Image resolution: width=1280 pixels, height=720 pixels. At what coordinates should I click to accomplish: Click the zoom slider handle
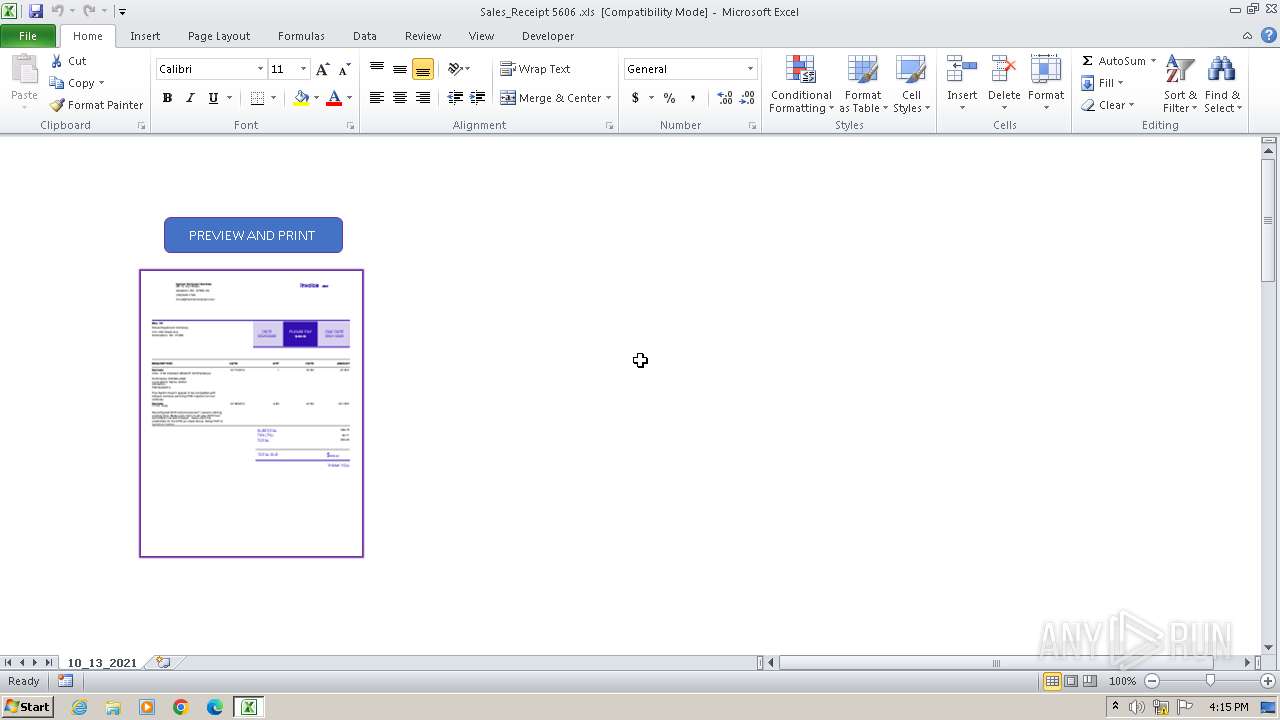pos(1210,681)
